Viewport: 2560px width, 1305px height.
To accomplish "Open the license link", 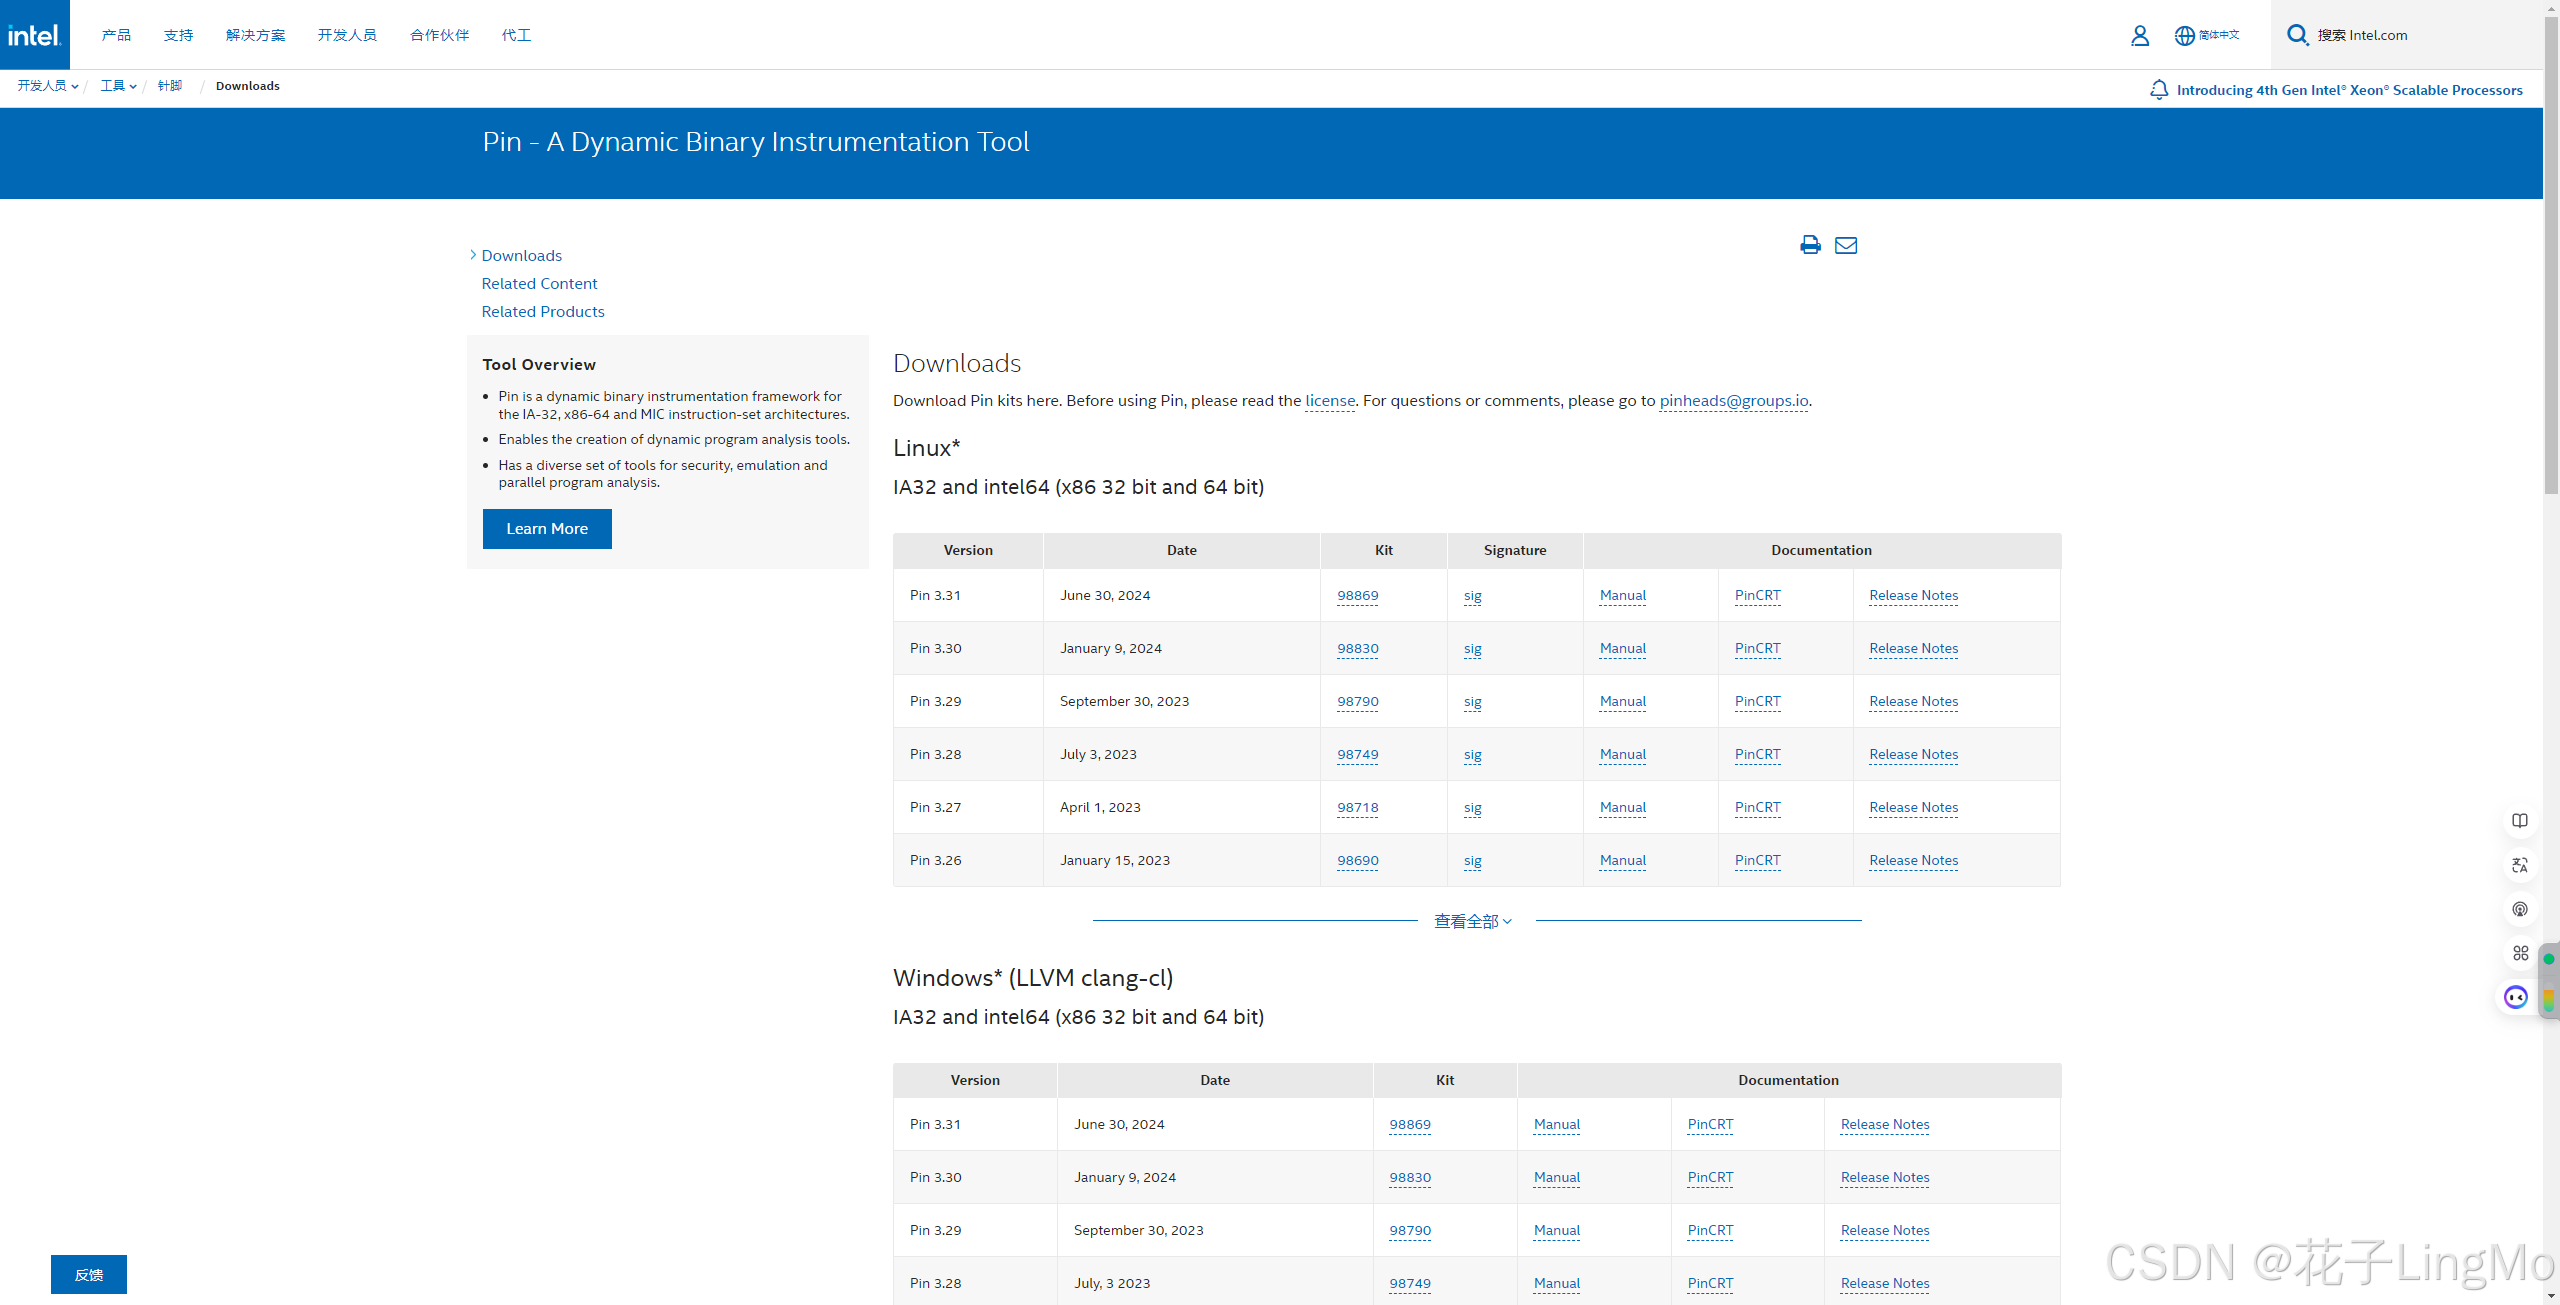I will coord(1330,401).
